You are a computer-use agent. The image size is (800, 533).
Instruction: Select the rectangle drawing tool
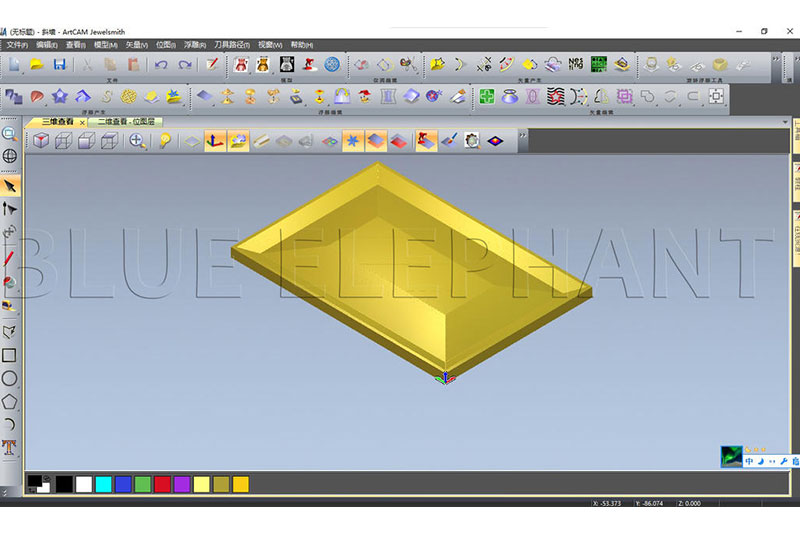click(10, 354)
